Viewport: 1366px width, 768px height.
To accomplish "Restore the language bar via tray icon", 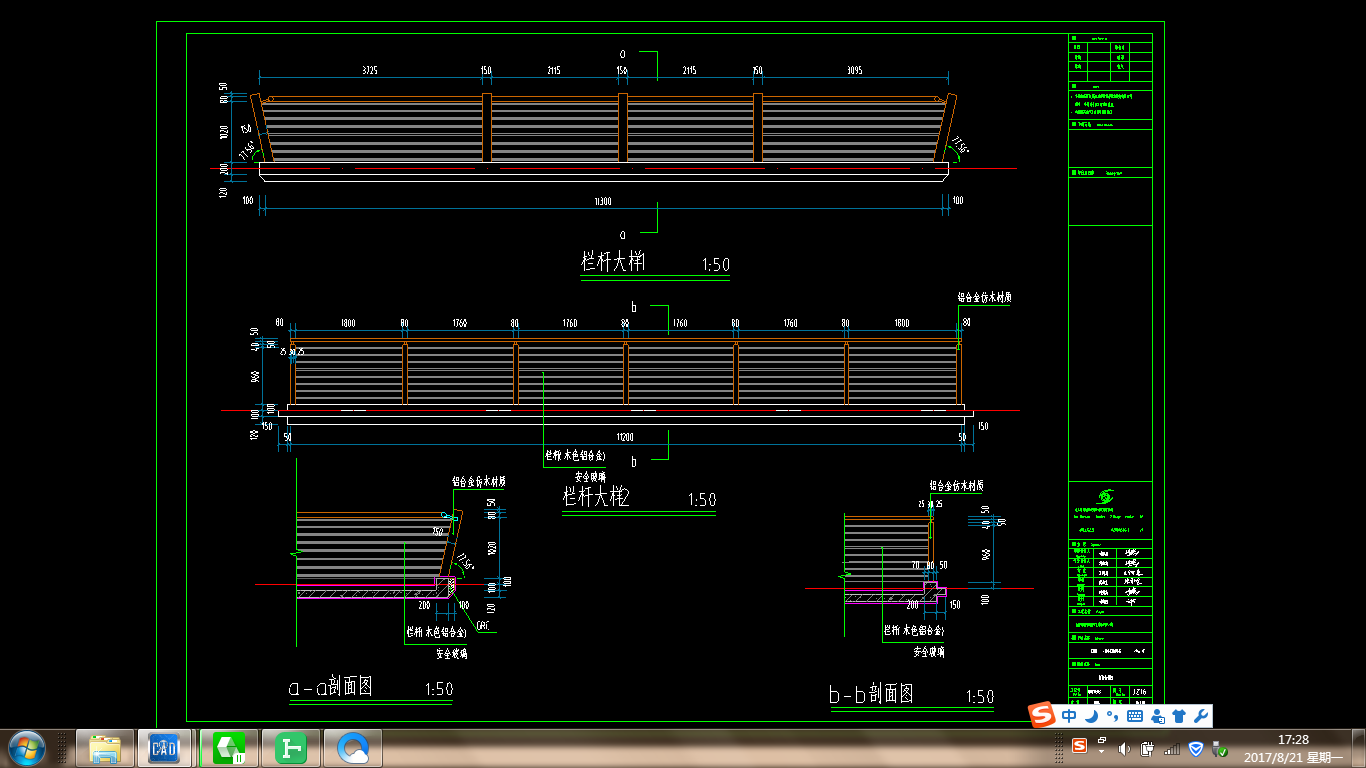I will pos(1101,740).
